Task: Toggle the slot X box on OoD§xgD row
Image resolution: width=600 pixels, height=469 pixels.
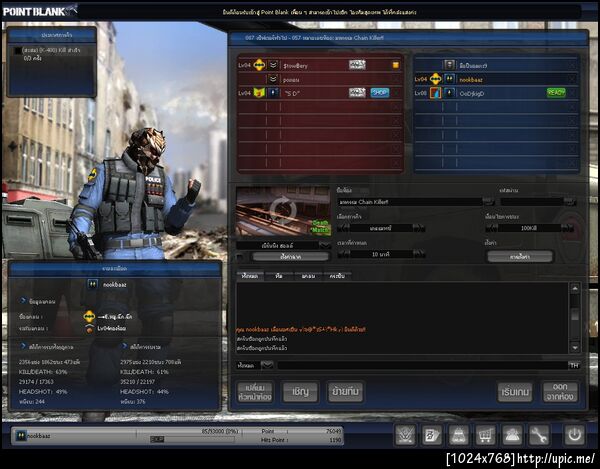Action: pyautogui.click(x=572, y=93)
